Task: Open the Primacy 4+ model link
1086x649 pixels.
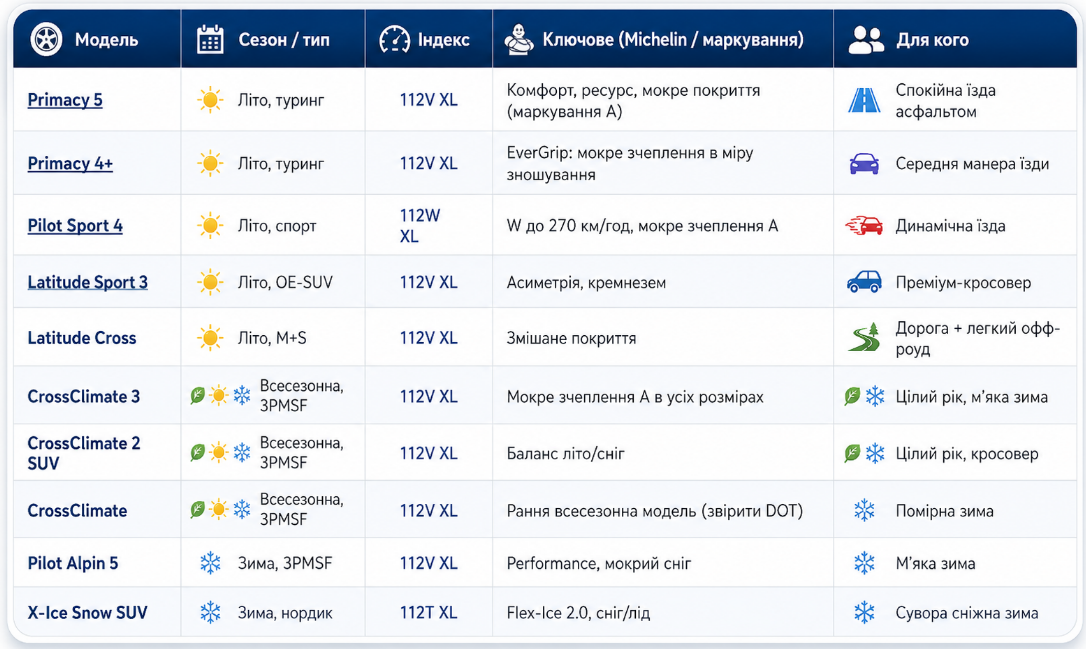Action: pyautogui.click(x=70, y=163)
